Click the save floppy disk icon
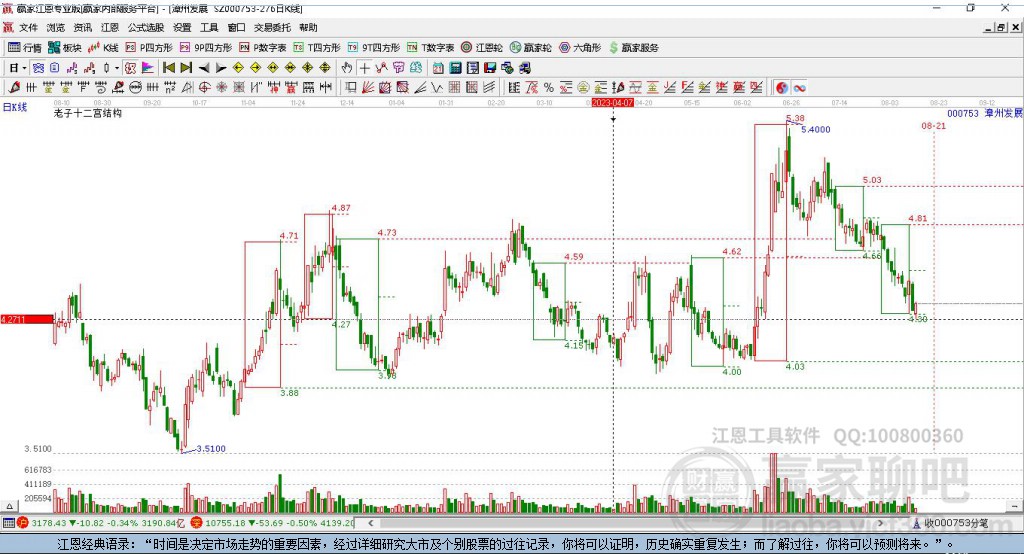This screenshot has width=1024, height=554. tap(490, 68)
